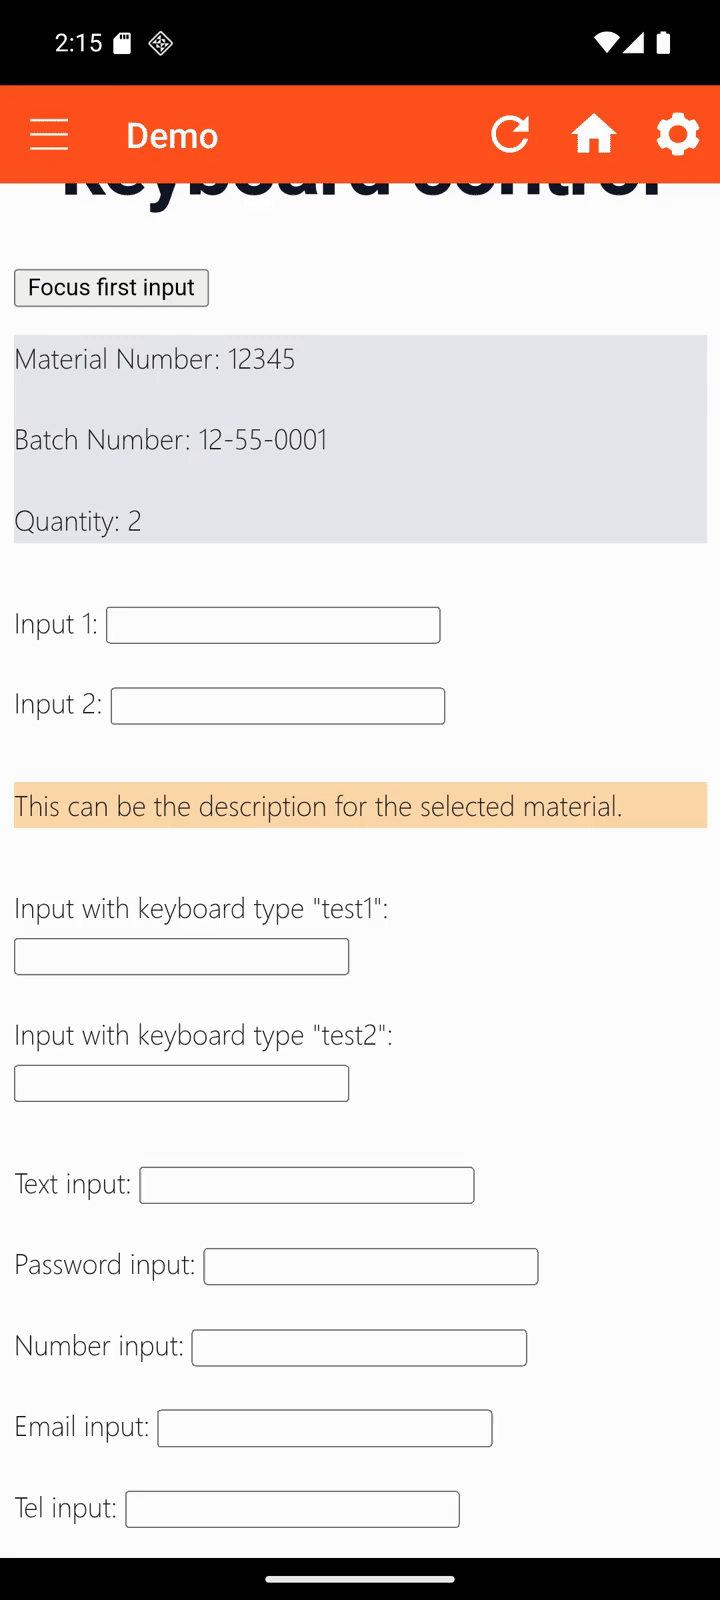Screen dimensions: 720x1600
Task: Focus the keyboard type test1 input
Action: (181, 956)
